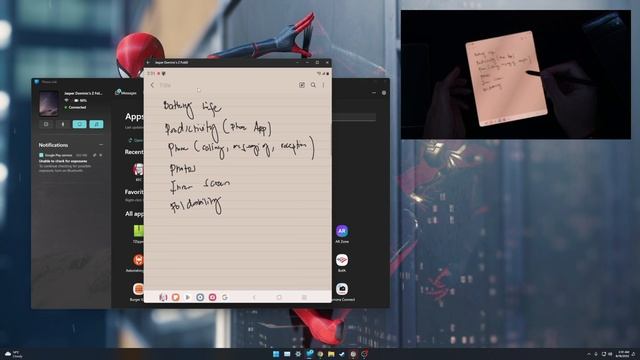Toggle the first quick control under the phone status
This screenshot has height=360, width=640.
coord(46,124)
